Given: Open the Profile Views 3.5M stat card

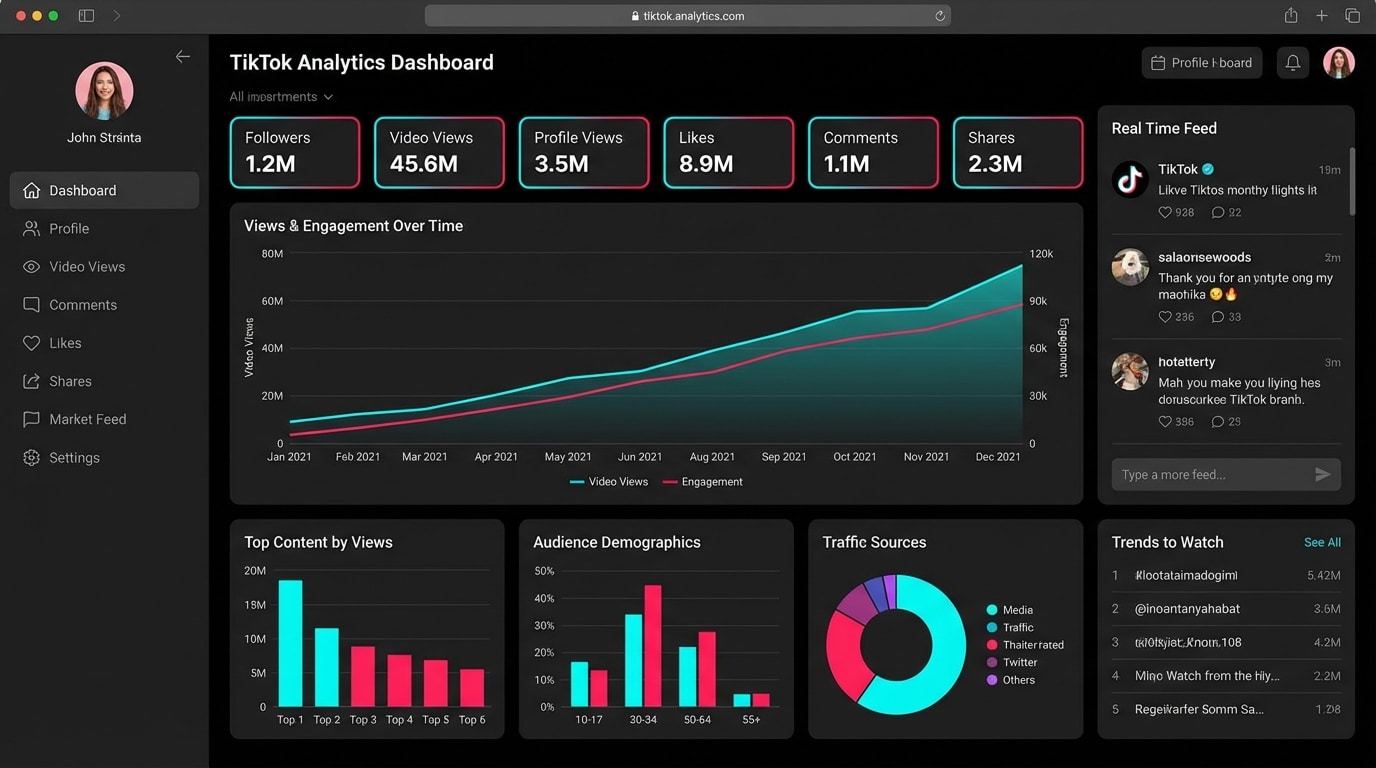Looking at the screenshot, I should 584,153.
